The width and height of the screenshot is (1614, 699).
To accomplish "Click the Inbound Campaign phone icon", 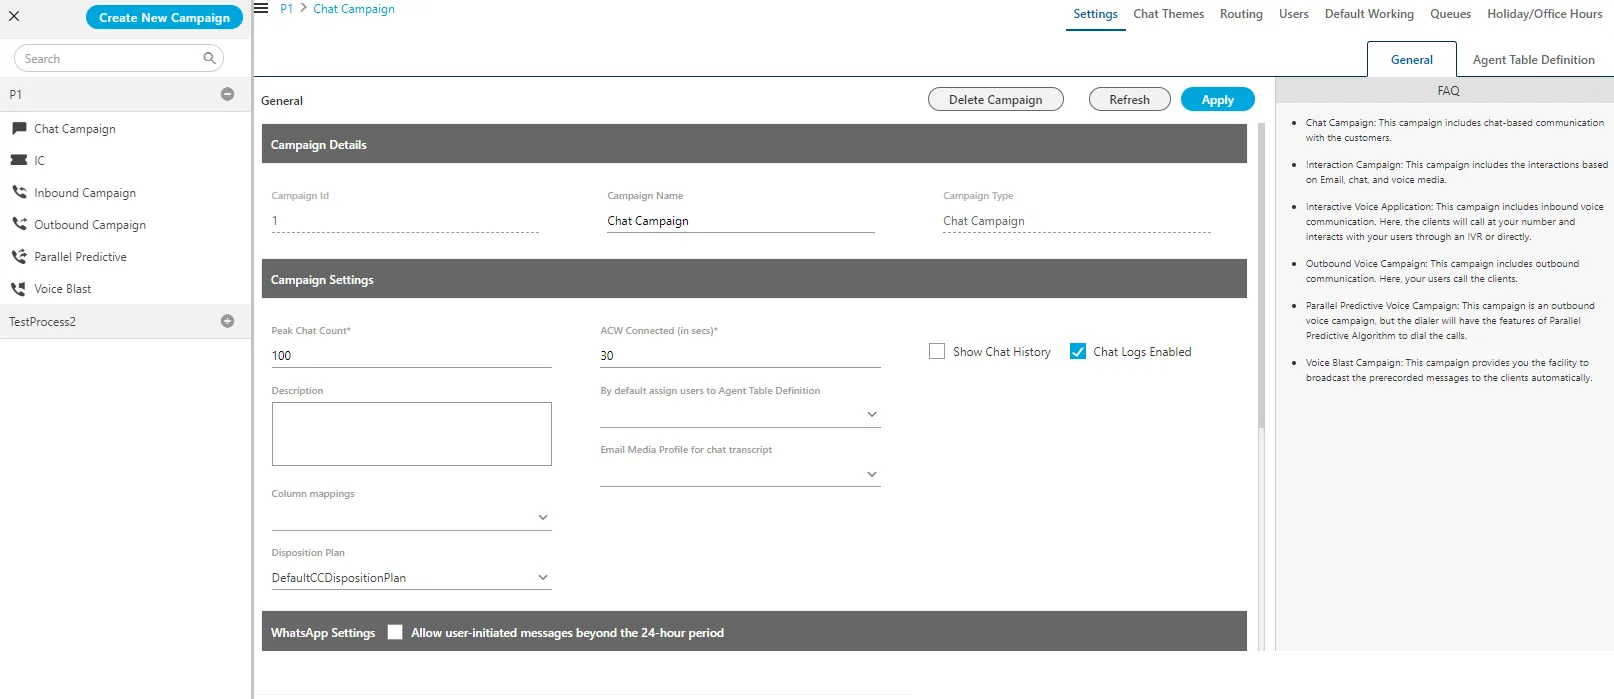I will [19, 192].
